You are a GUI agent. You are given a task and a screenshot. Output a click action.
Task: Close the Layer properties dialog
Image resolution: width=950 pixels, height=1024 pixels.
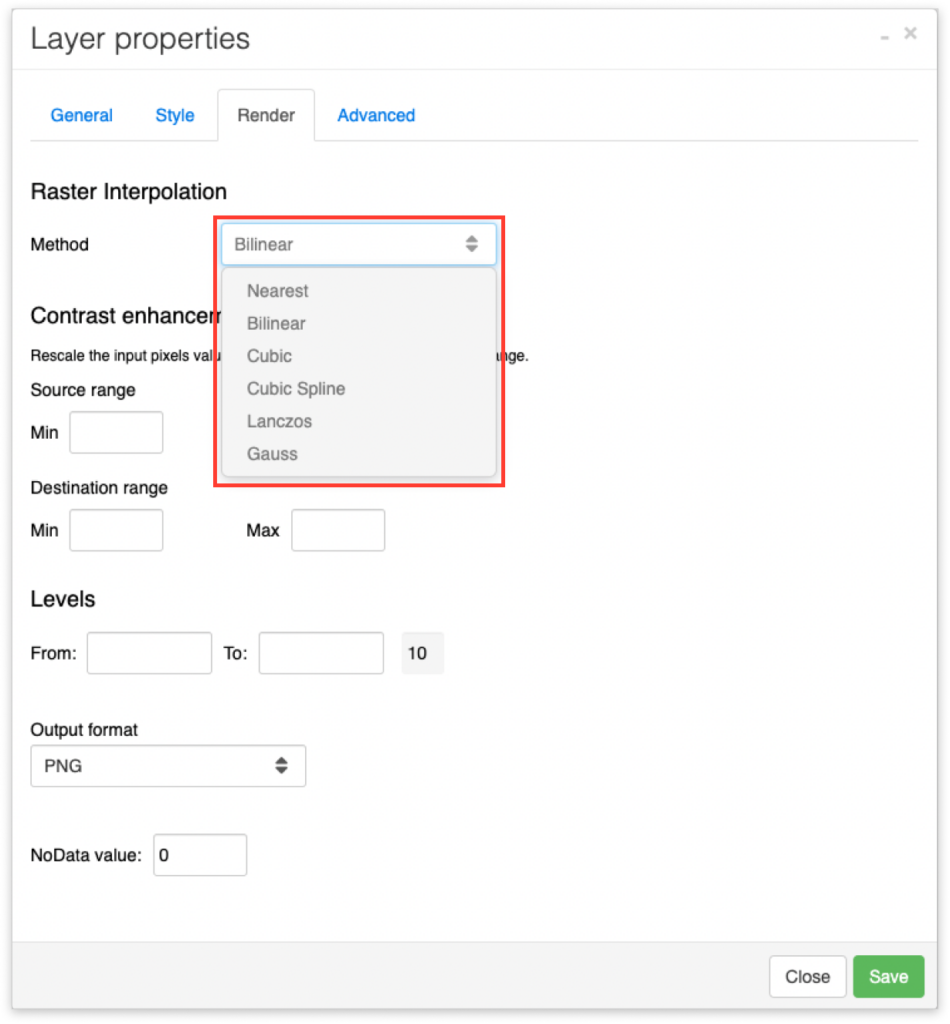[x=807, y=977]
